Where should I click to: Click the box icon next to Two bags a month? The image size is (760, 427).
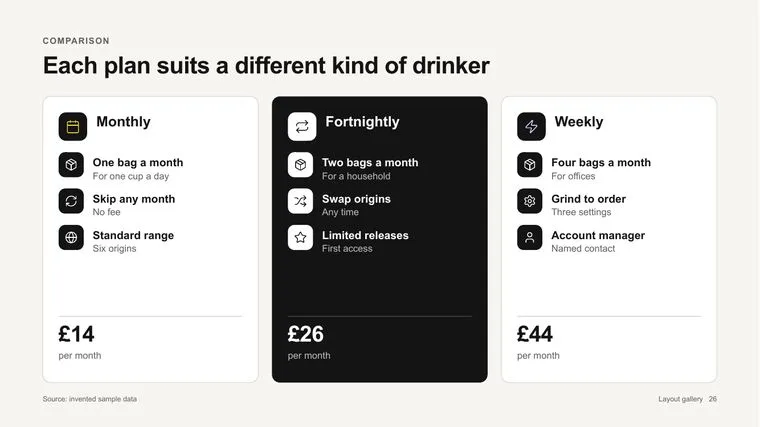(301, 165)
